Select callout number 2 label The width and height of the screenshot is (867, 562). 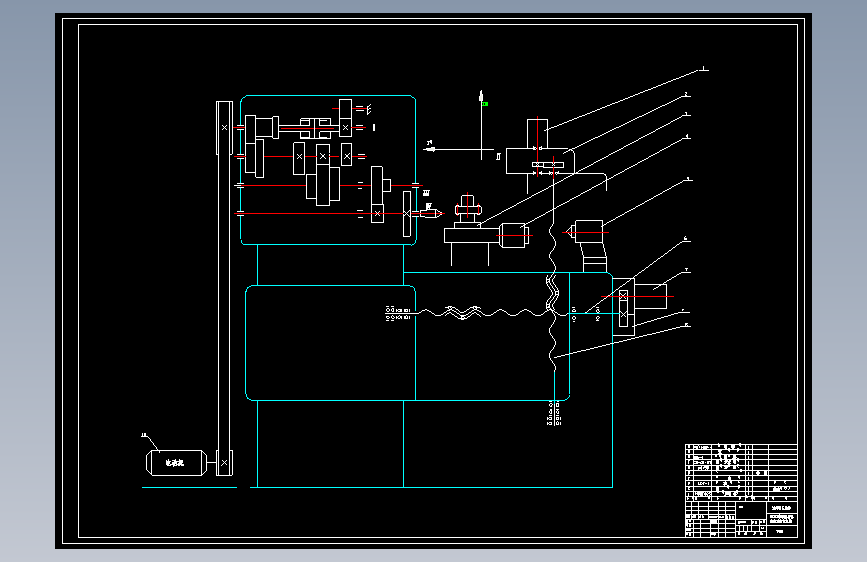pyautogui.click(x=686, y=95)
